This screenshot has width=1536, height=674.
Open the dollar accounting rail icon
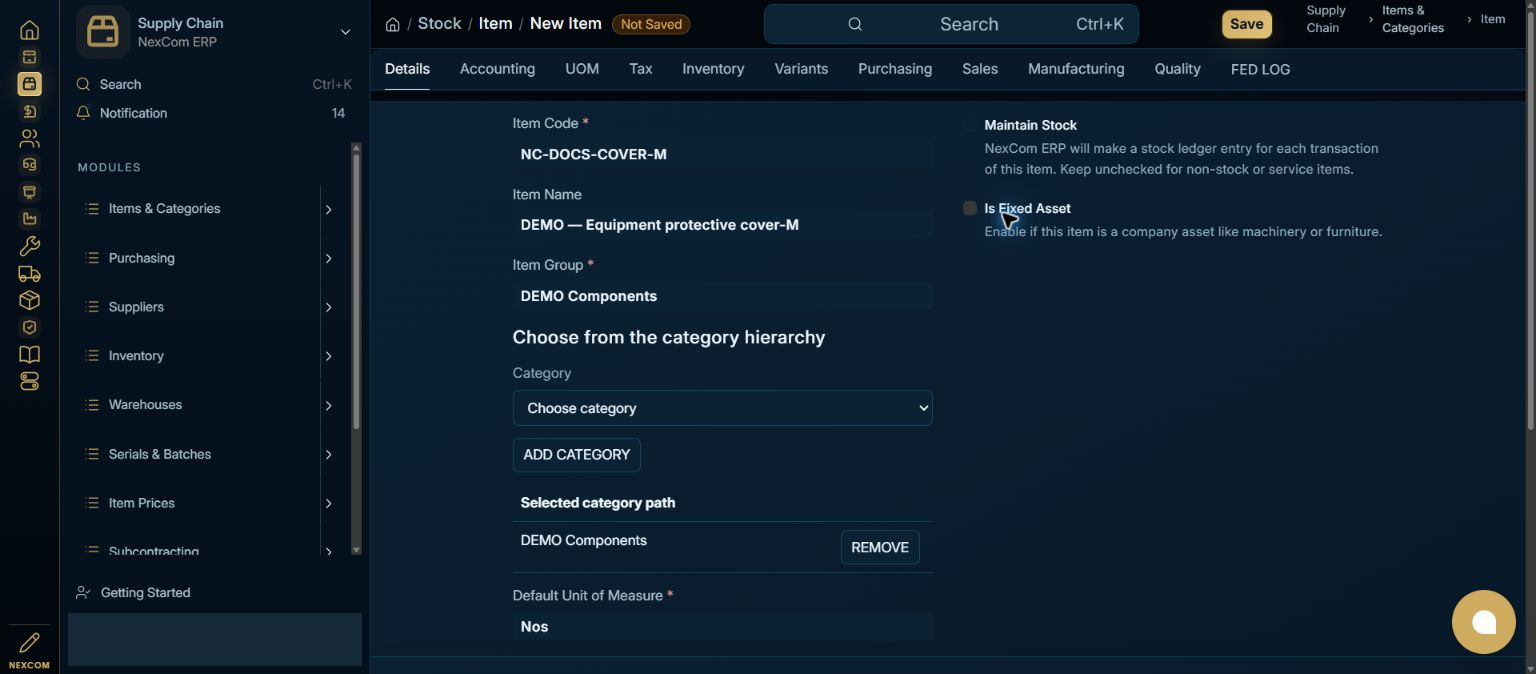pos(29,111)
